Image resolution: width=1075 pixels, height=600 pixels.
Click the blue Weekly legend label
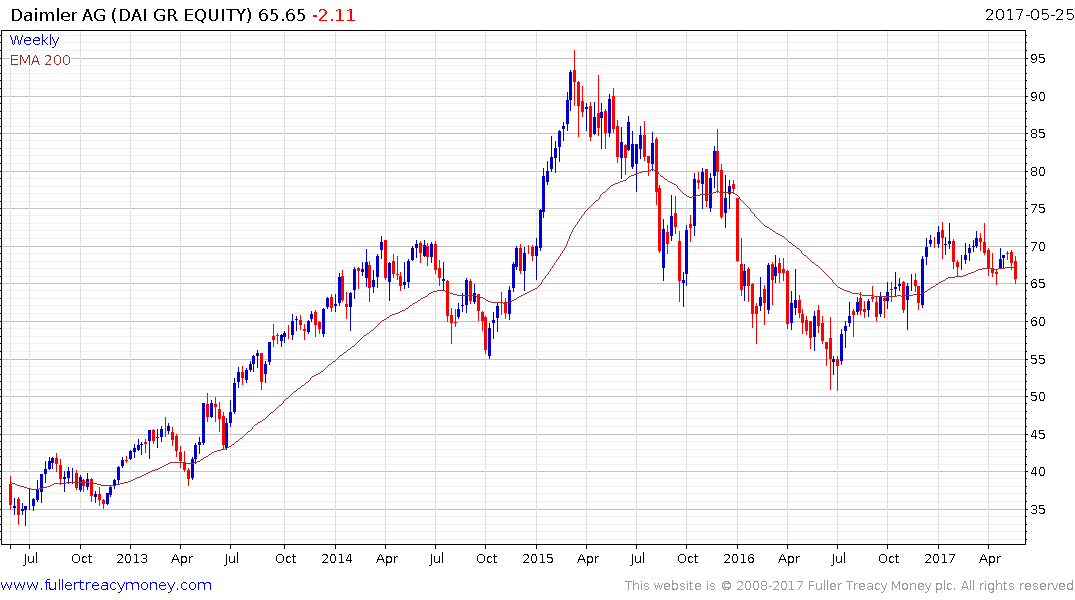pyautogui.click(x=34, y=40)
